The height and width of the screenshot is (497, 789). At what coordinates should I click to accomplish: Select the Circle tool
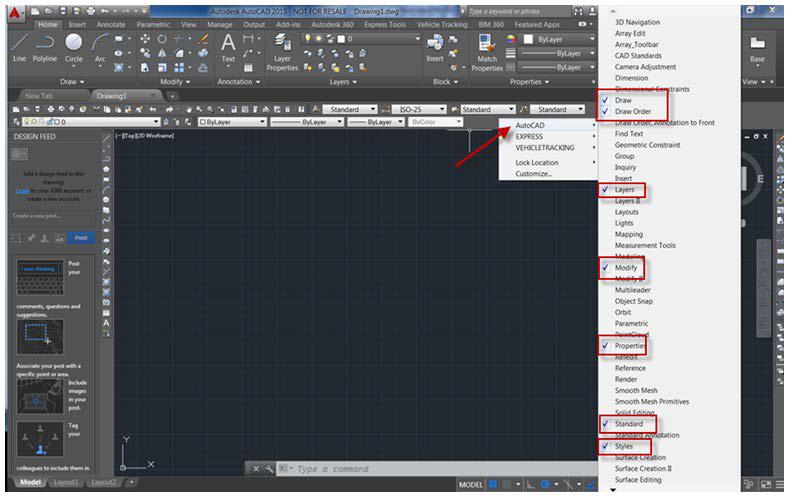[73, 48]
